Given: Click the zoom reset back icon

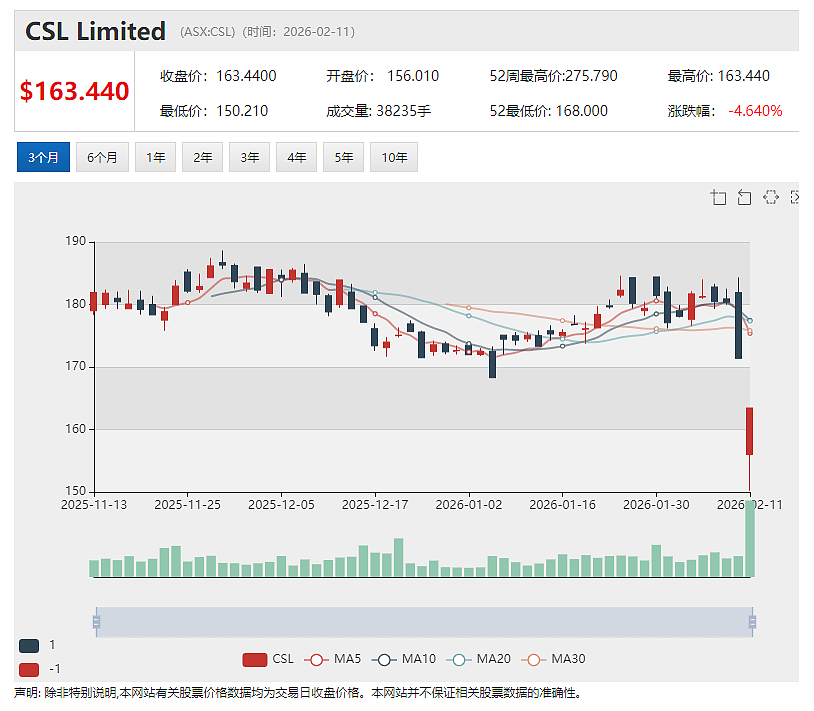Looking at the screenshot, I should coord(744,197).
